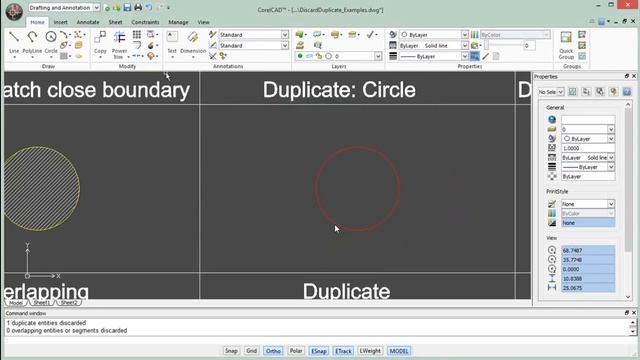Open the Manage ribbon tab
640x360 pixels.
[178, 22]
